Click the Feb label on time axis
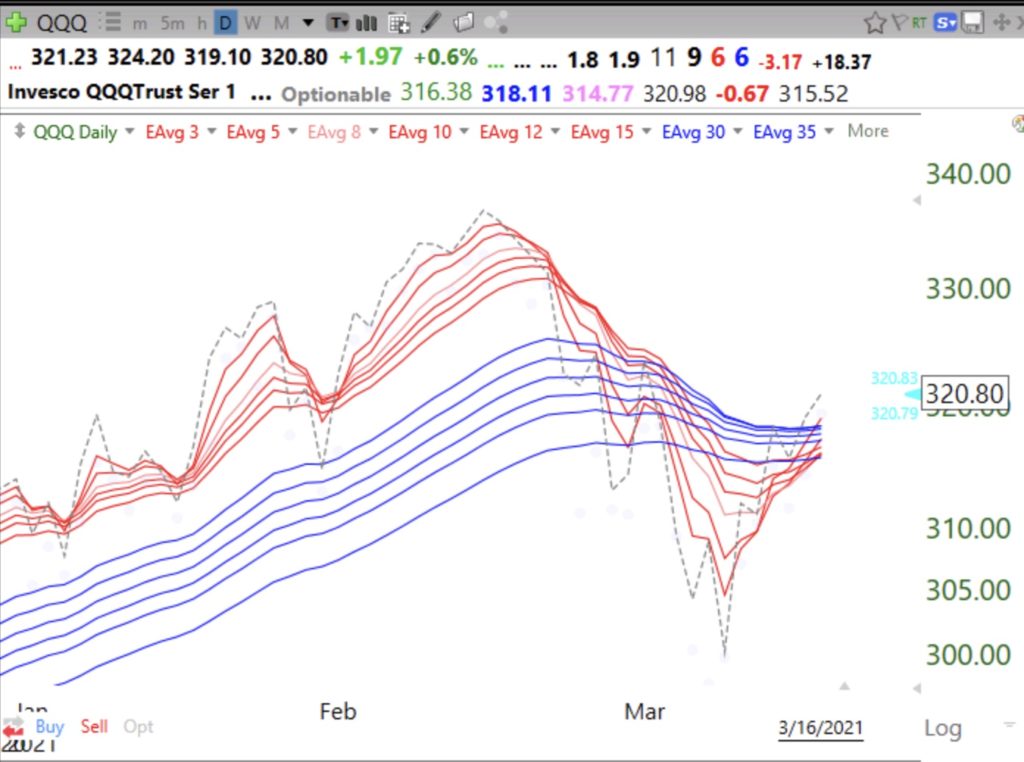This screenshot has width=1024, height=762. pos(338,711)
